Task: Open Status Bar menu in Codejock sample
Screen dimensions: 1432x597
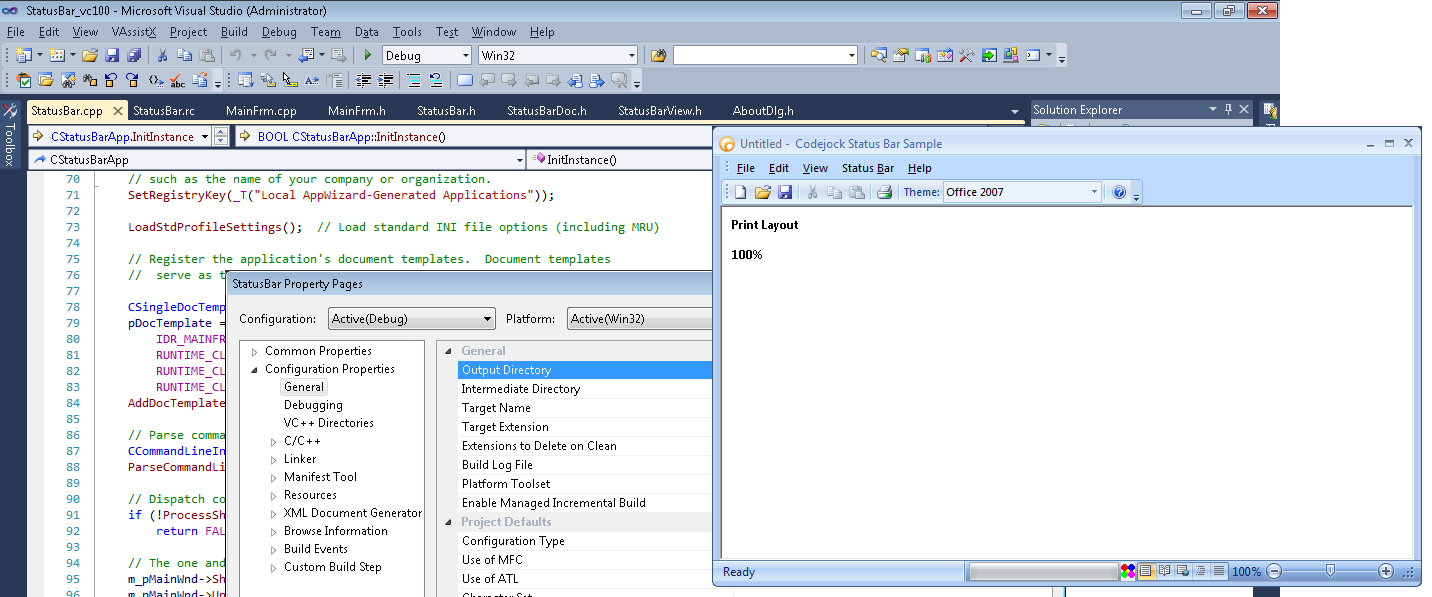Action: click(x=868, y=168)
